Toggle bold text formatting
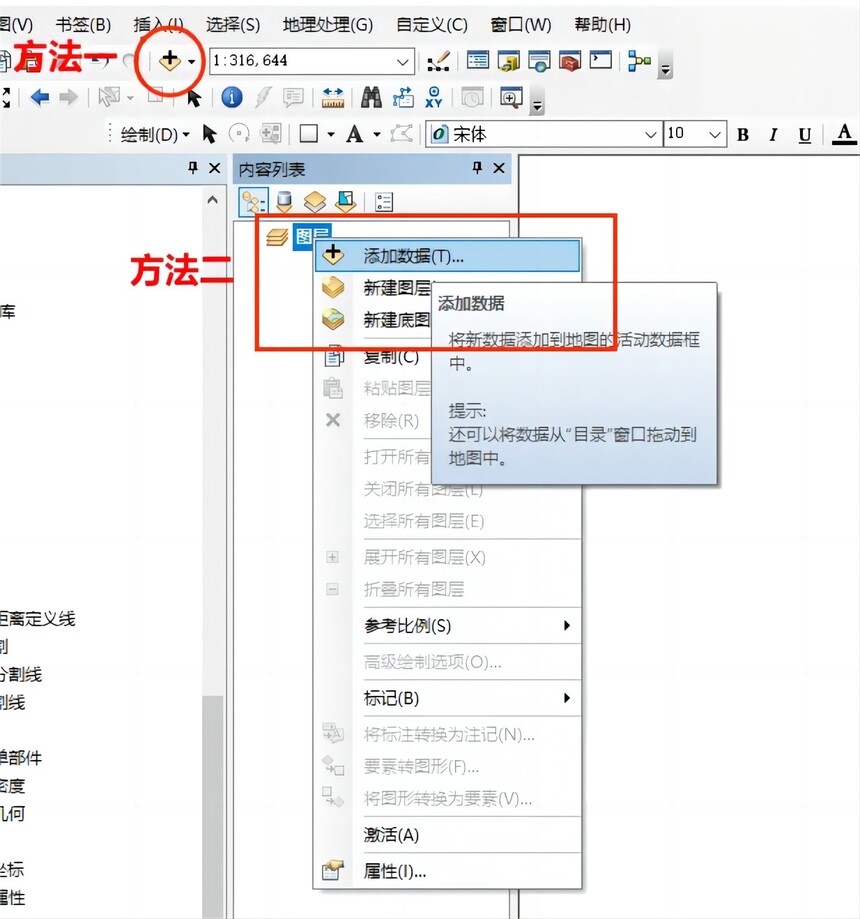Viewport: 860px width, 919px height. [x=743, y=135]
